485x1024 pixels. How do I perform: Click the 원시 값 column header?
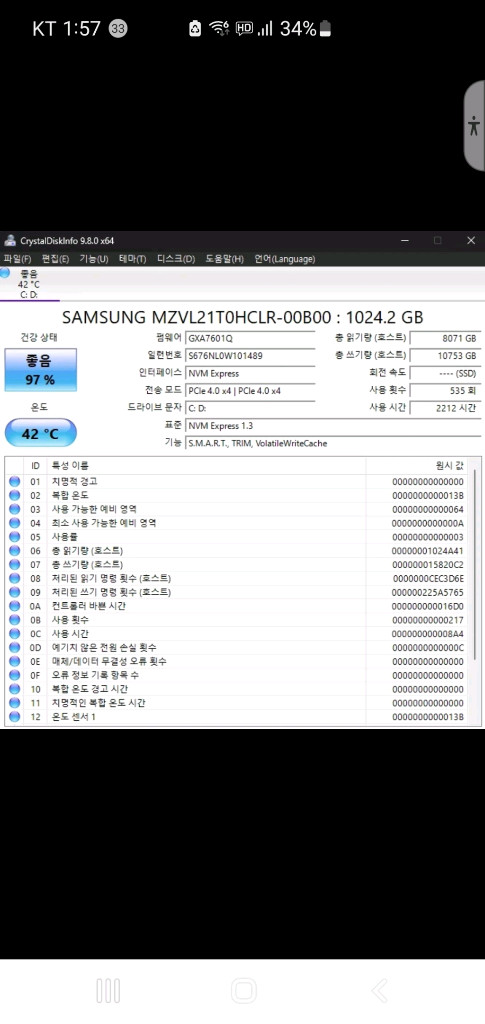418,466
